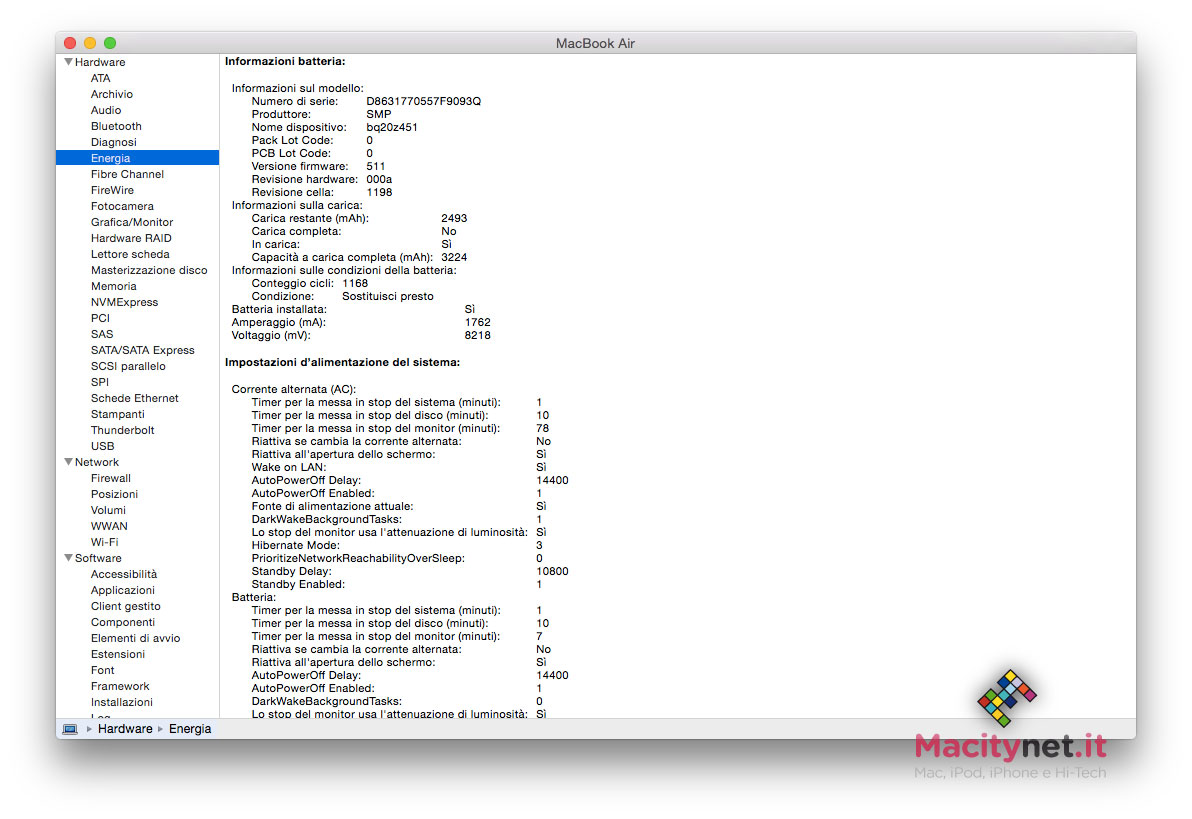
Task: Select the highlighted Energia sidebar item
Action: coord(138,158)
